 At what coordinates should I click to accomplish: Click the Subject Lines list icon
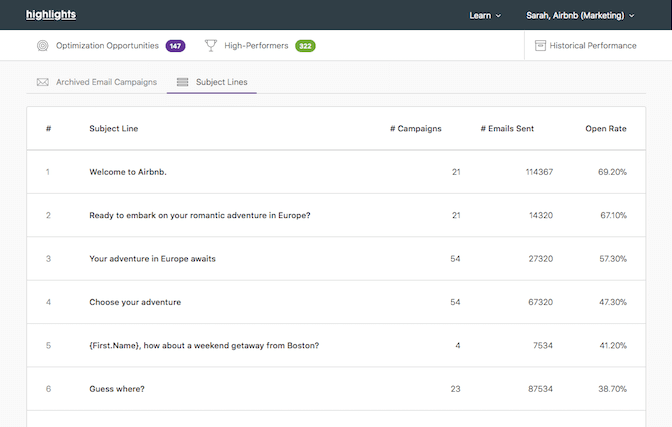point(182,82)
